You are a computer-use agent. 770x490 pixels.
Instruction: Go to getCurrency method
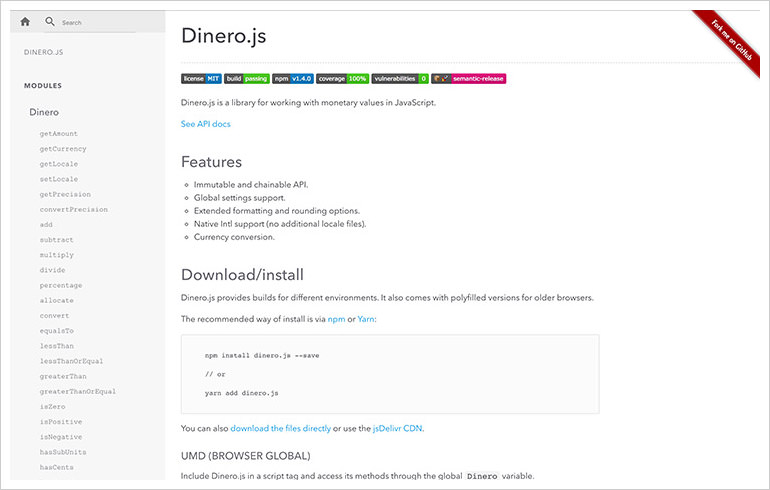pyautogui.click(x=63, y=149)
